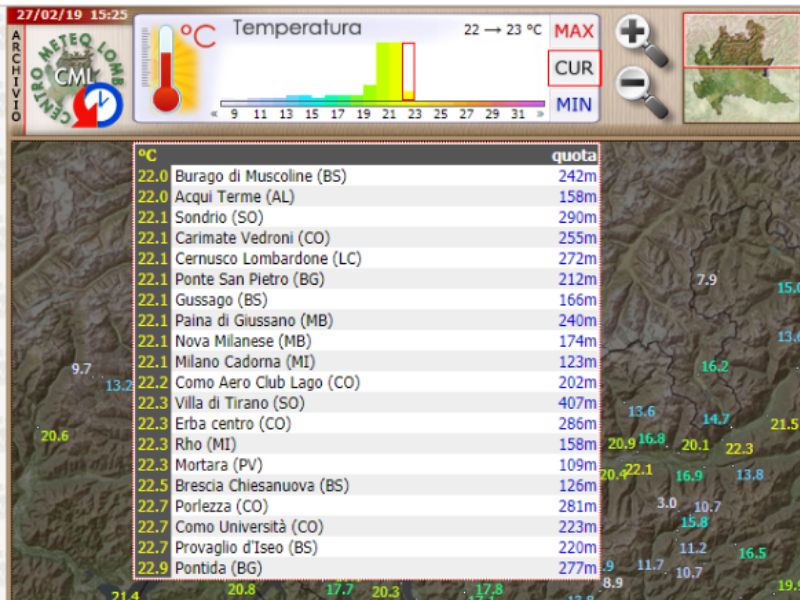800x600 pixels.
Task: Click the zoom in magnifier icon
Action: [x=639, y=39]
